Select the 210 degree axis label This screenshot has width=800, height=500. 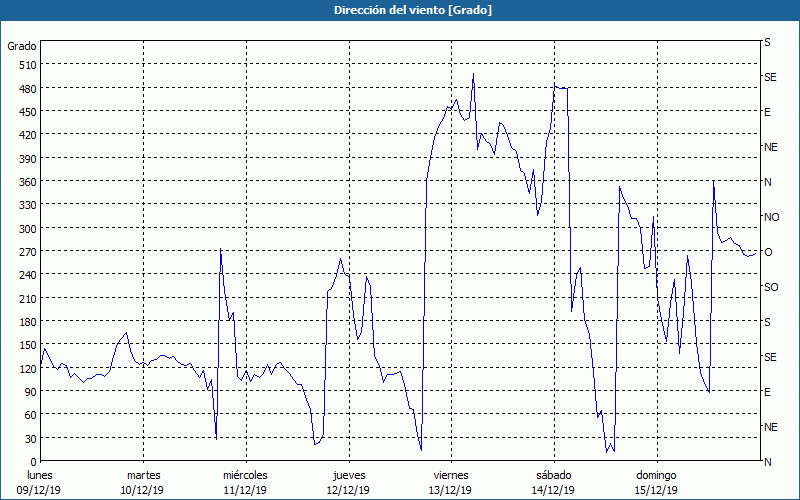point(28,298)
